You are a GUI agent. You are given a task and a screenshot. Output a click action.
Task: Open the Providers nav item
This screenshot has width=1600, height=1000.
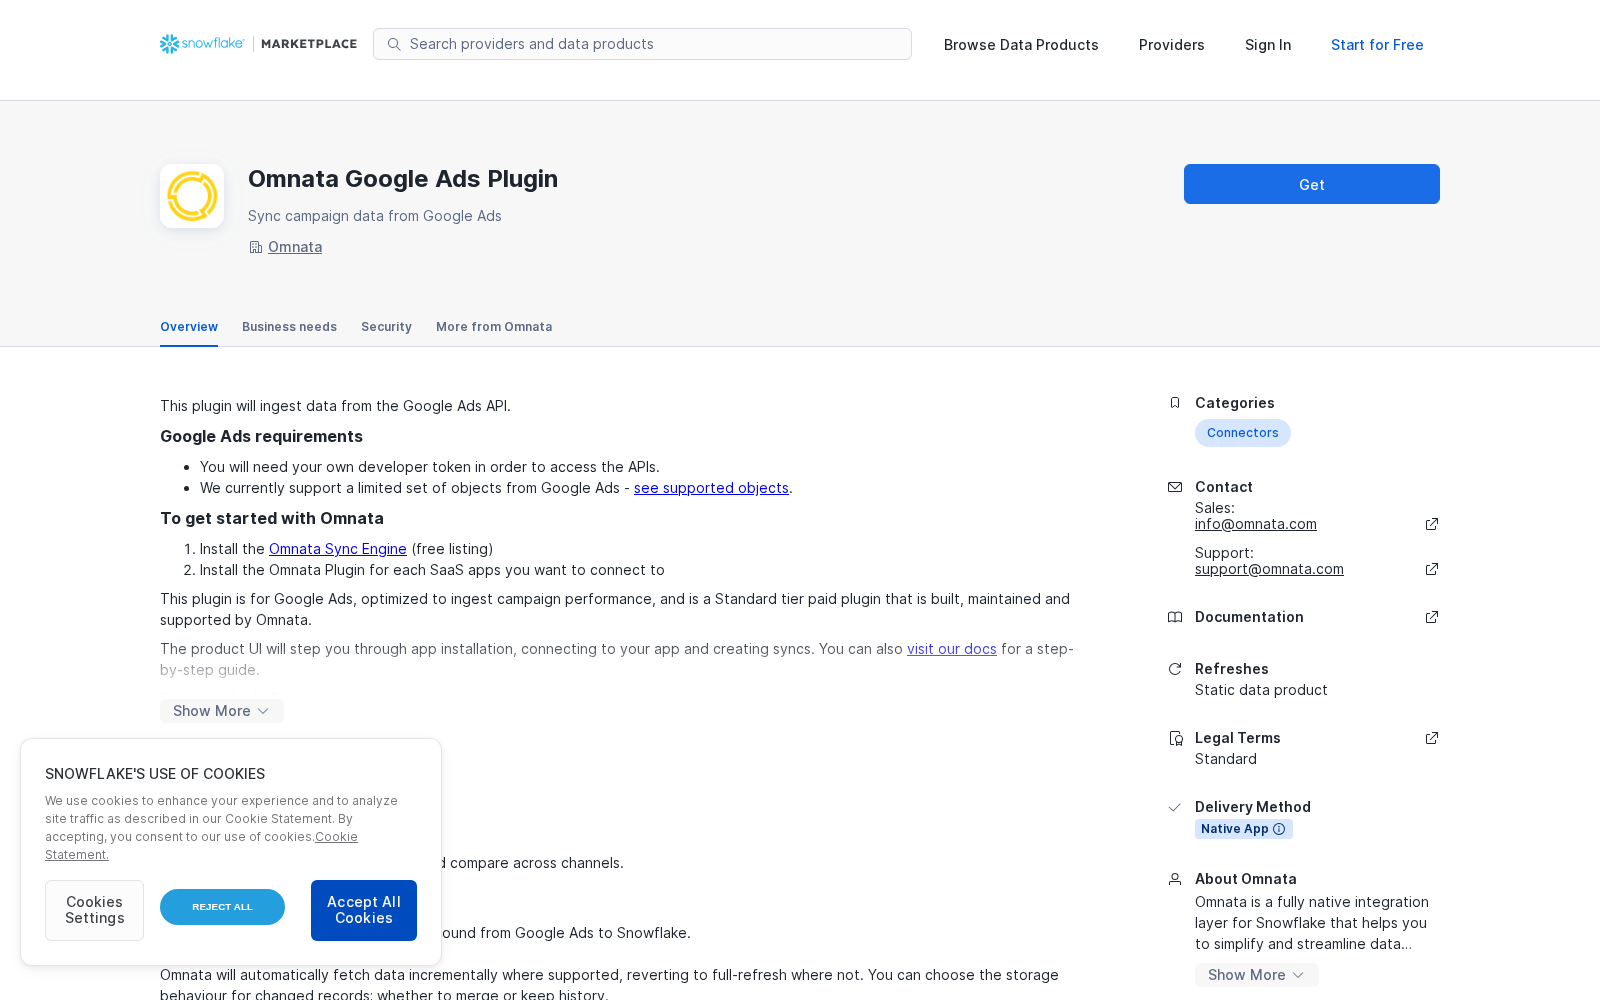click(x=1172, y=45)
